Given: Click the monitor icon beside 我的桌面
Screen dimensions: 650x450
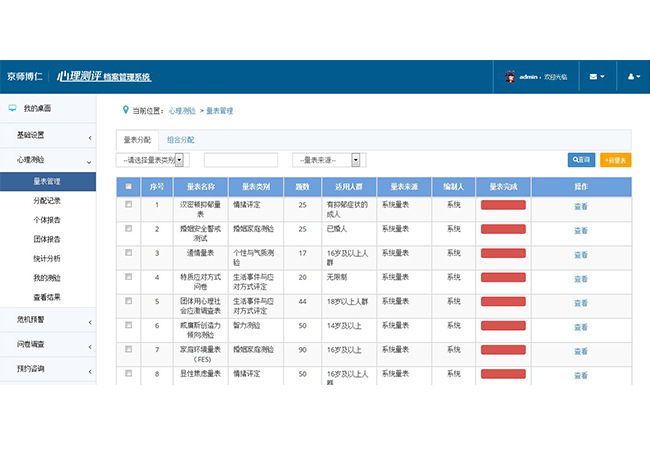Looking at the screenshot, I should click(x=12, y=108).
